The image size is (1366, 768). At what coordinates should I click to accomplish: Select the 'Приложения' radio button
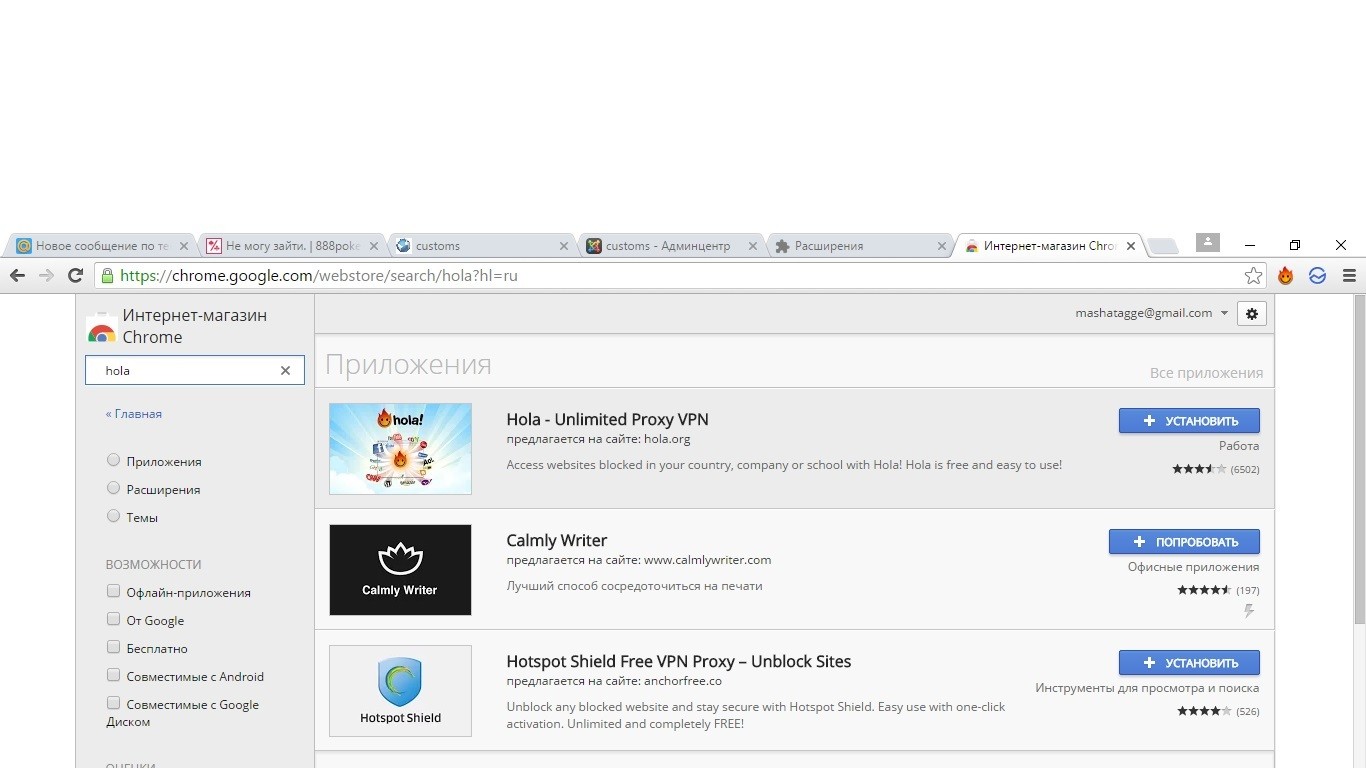113,460
